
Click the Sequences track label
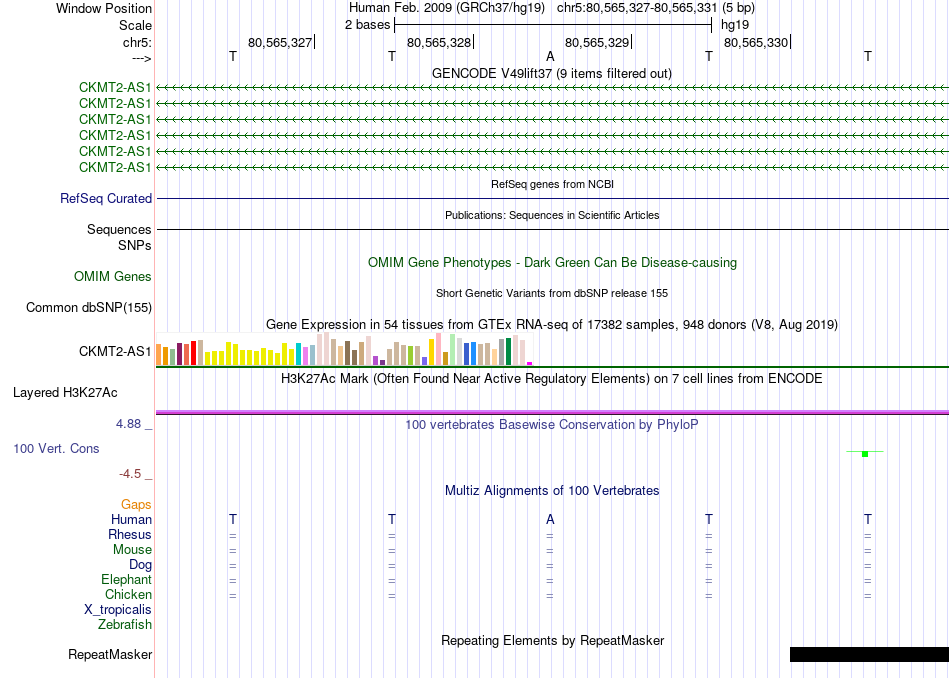(119, 229)
